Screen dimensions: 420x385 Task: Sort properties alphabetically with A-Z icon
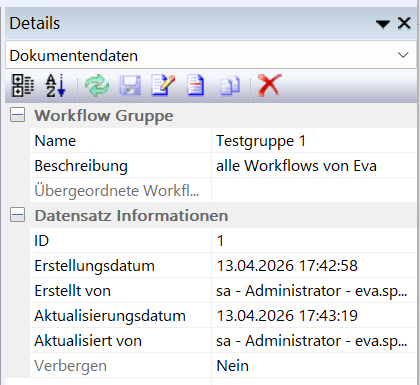click(x=55, y=86)
